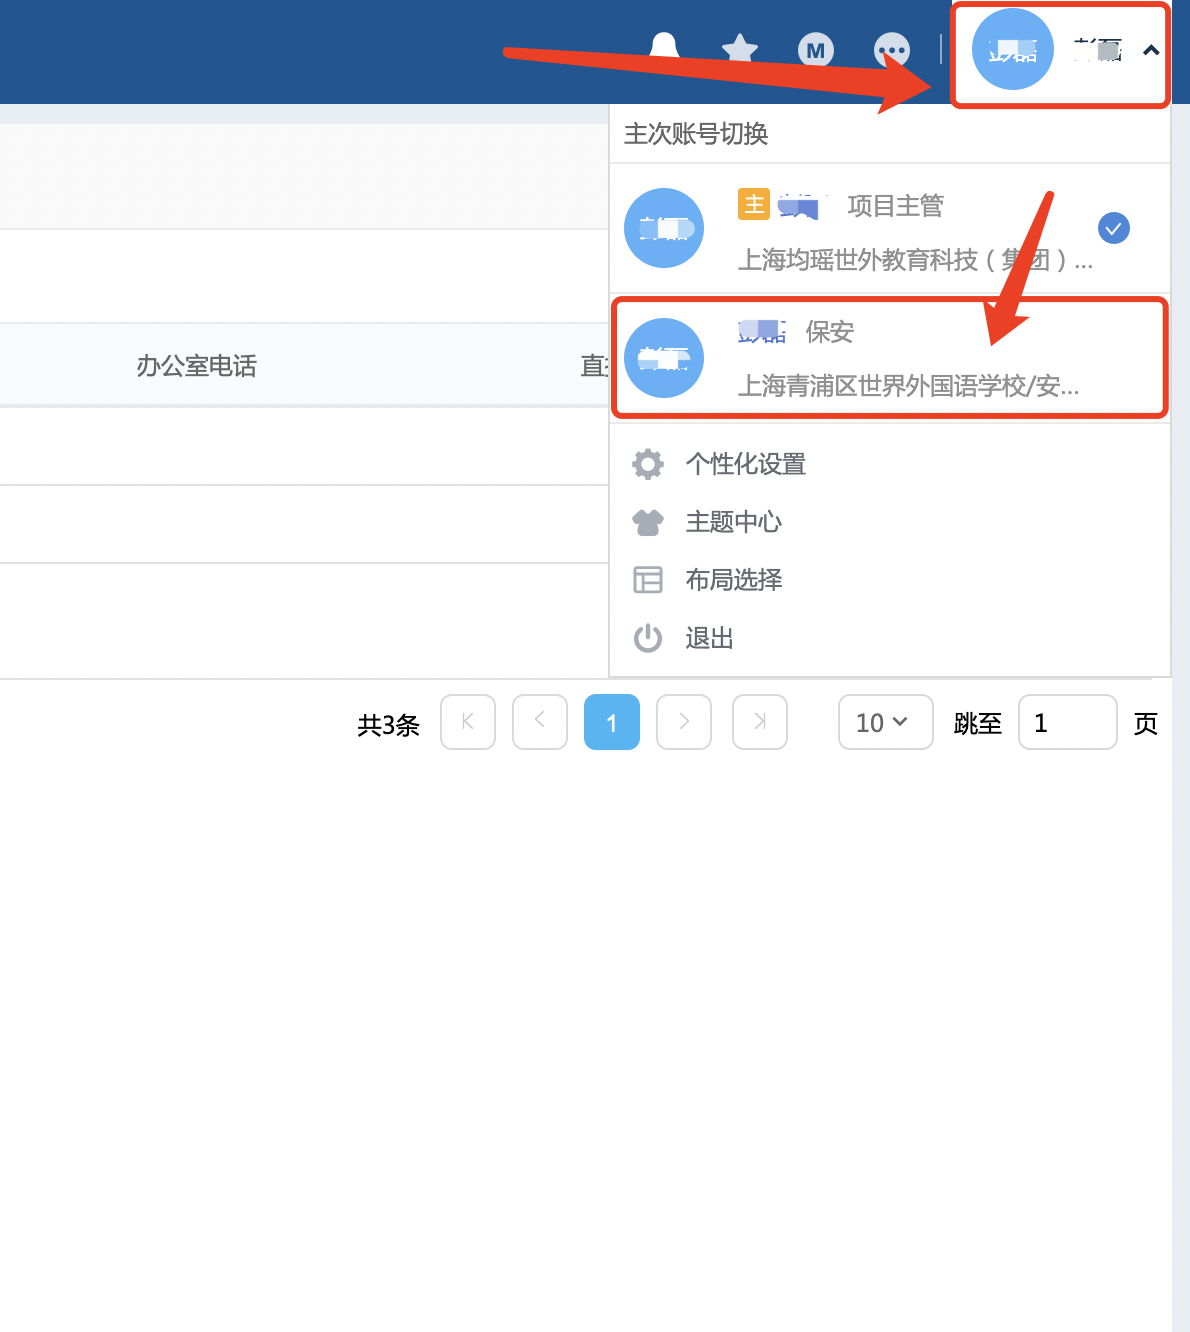Screen dimensions: 1190x1332
Task: Open the notification bell icon
Action: (664, 48)
